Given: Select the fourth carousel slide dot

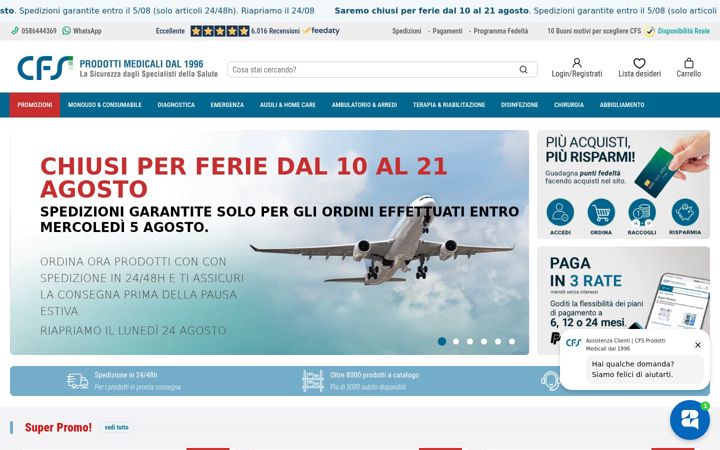Looking at the screenshot, I should (x=484, y=341).
